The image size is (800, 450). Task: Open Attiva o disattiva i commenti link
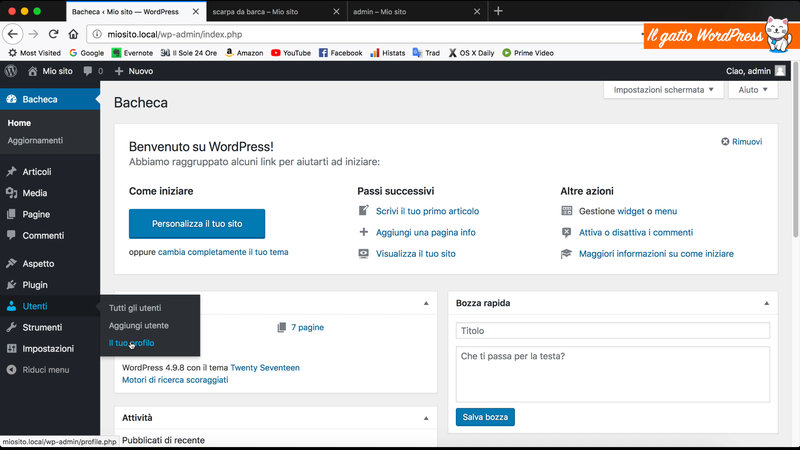point(636,232)
